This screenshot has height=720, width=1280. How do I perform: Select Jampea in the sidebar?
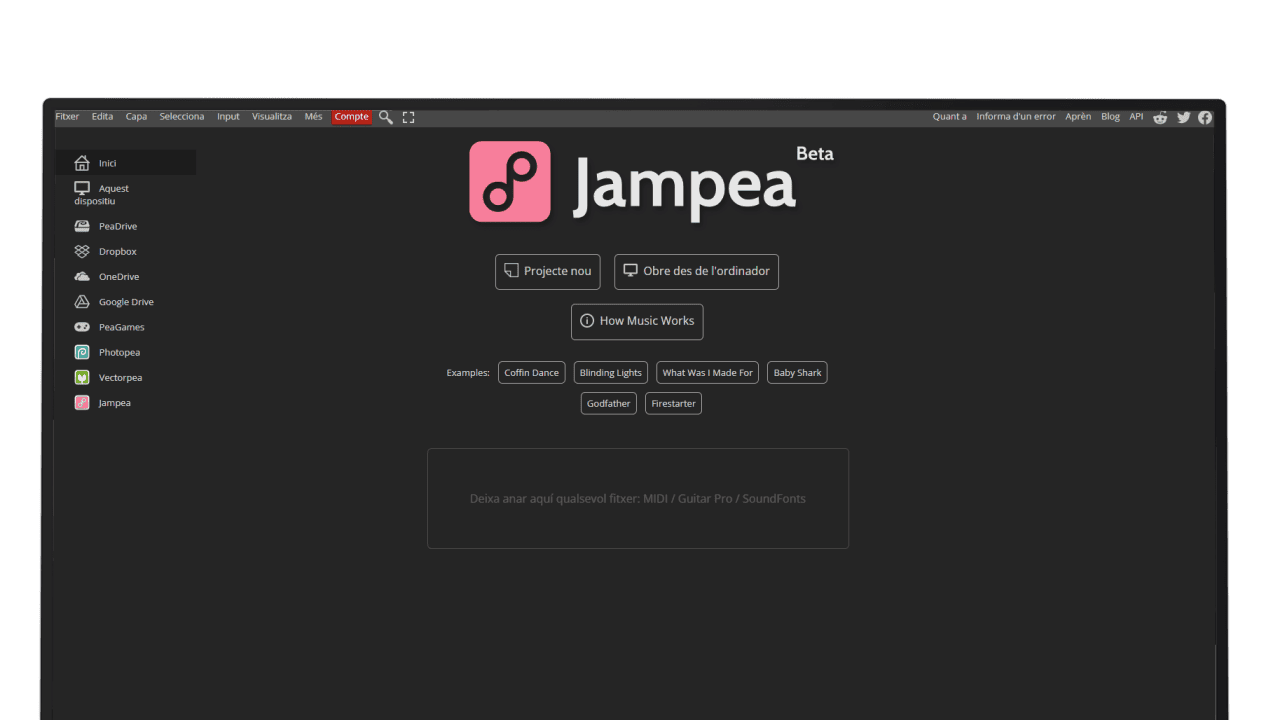(x=113, y=402)
